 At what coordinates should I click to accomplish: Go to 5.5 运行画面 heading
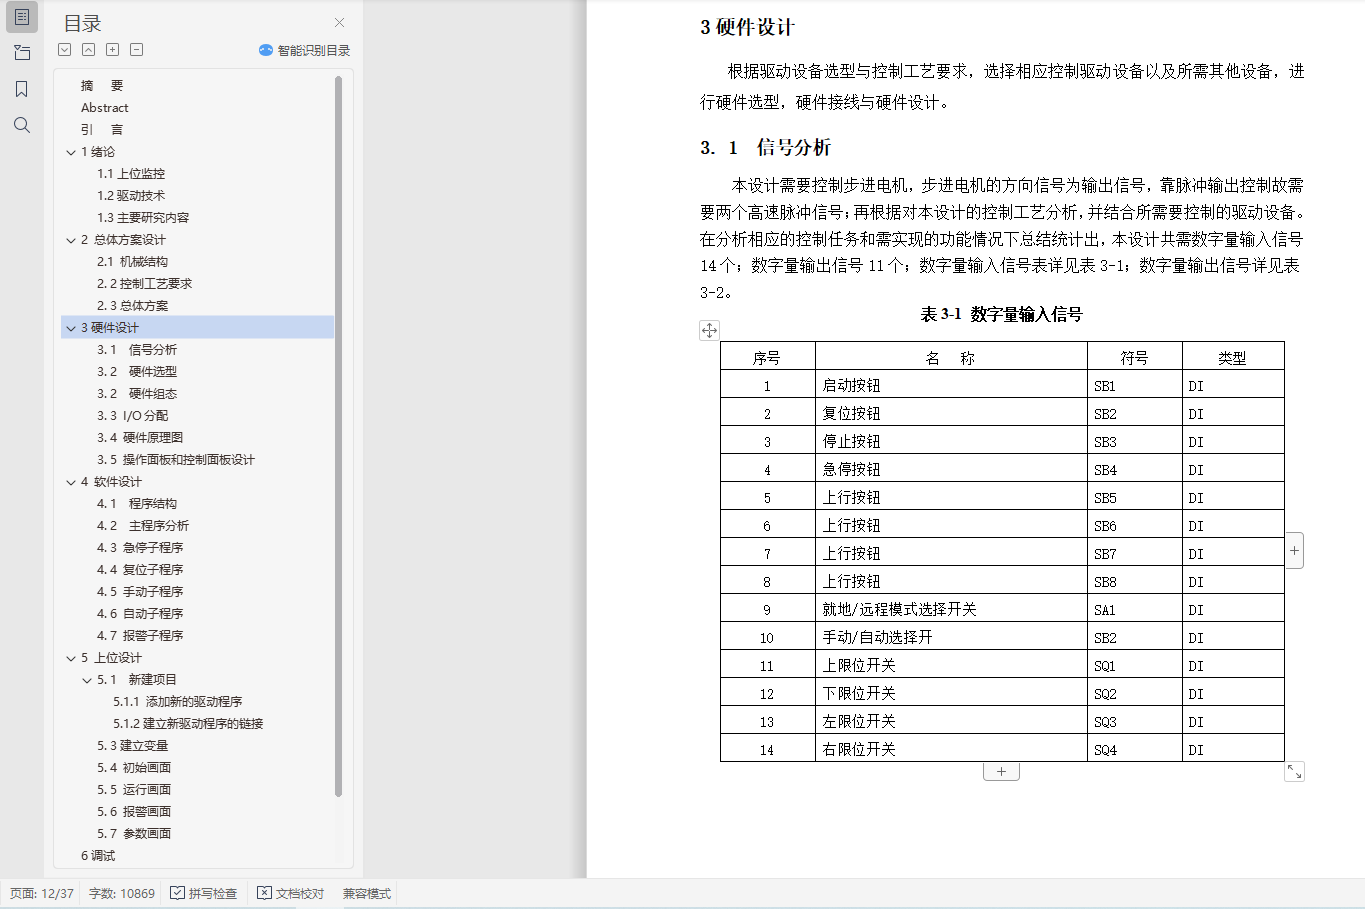[134, 790]
